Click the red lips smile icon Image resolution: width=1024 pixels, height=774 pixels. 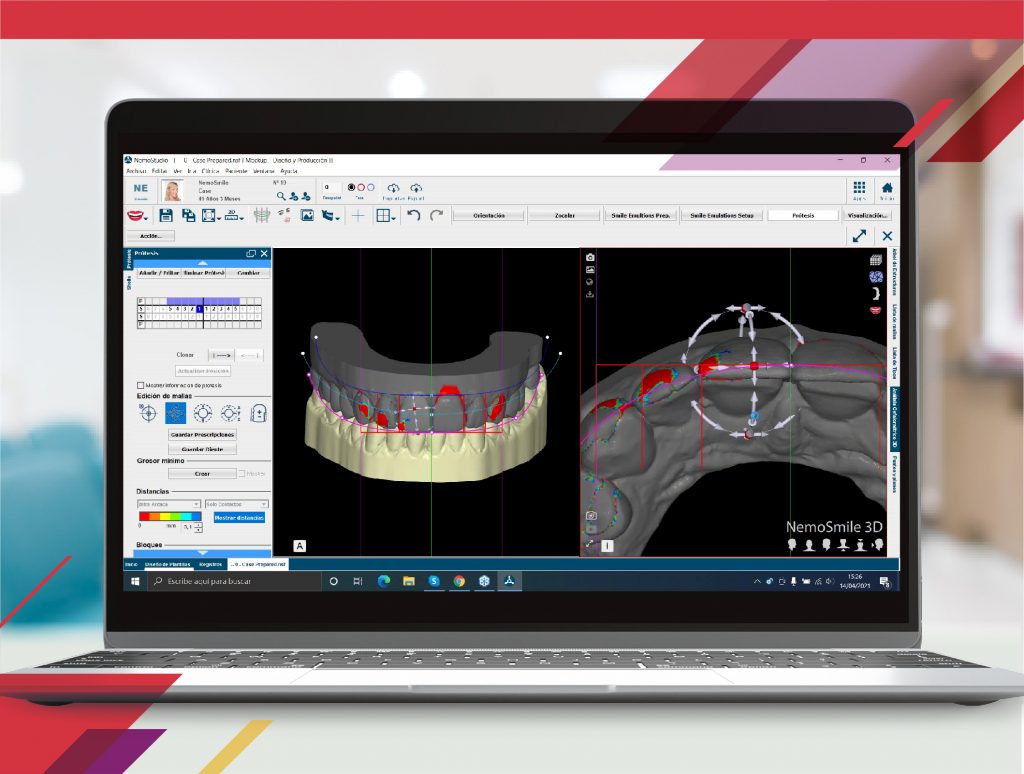click(135, 215)
